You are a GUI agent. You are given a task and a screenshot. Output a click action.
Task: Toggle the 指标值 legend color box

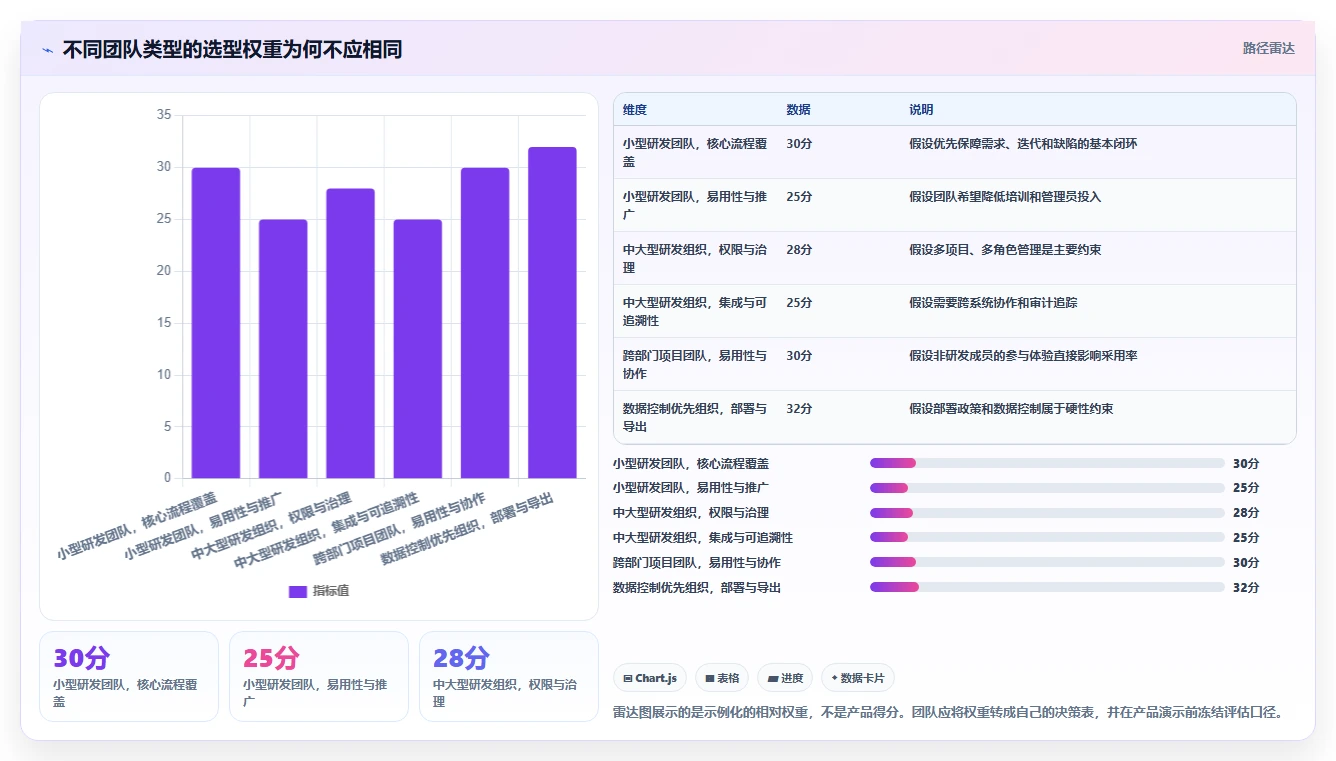(x=298, y=591)
